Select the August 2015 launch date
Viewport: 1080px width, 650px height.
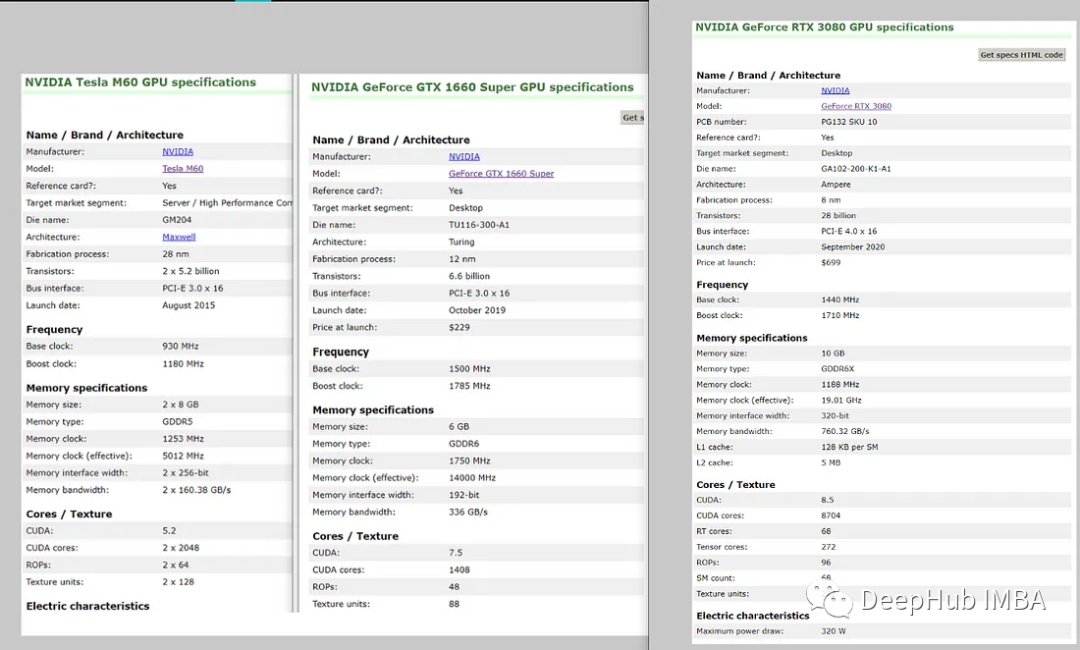point(189,305)
